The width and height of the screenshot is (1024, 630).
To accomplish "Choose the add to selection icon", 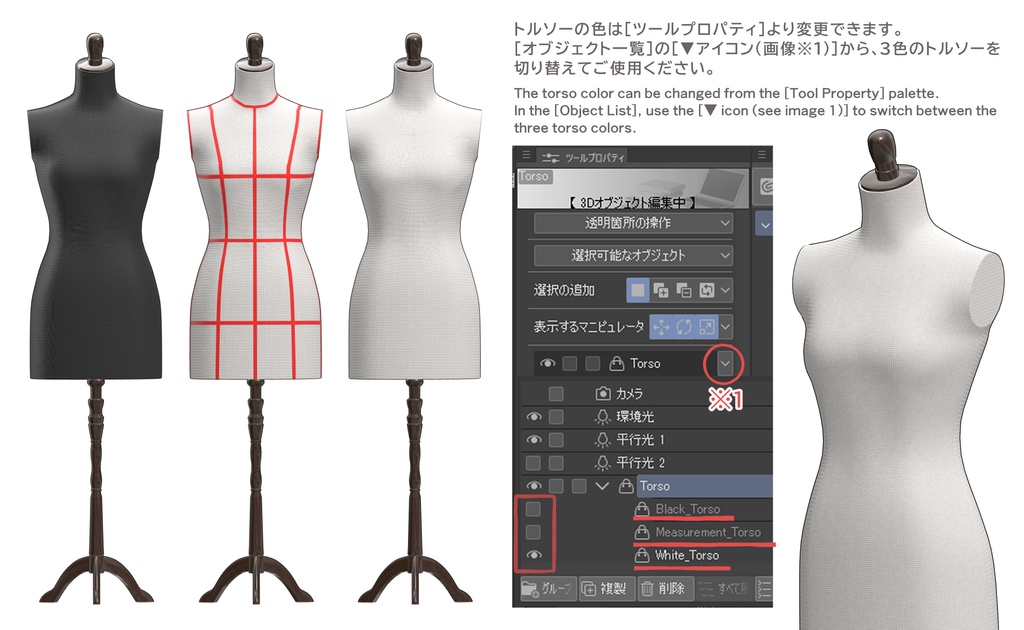I will (x=661, y=290).
